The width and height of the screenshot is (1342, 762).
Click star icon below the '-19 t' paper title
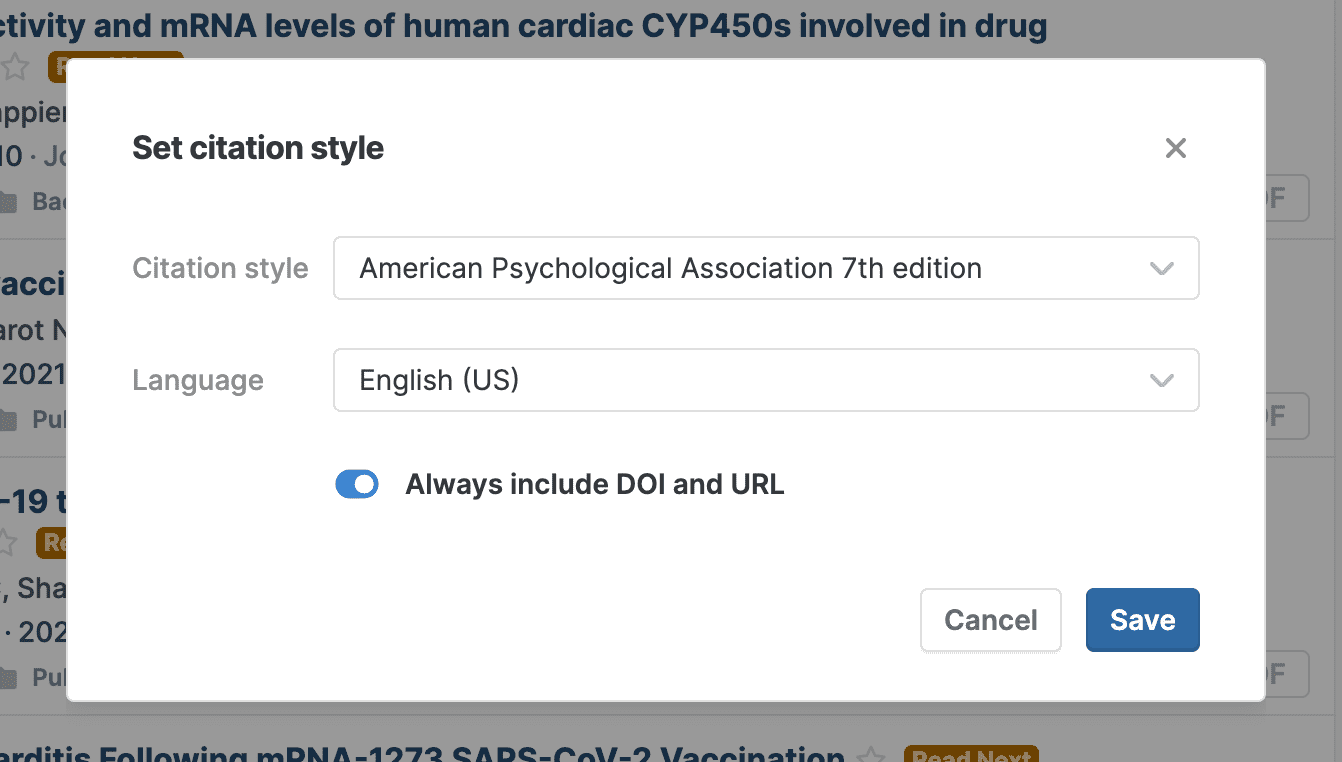click(8, 543)
